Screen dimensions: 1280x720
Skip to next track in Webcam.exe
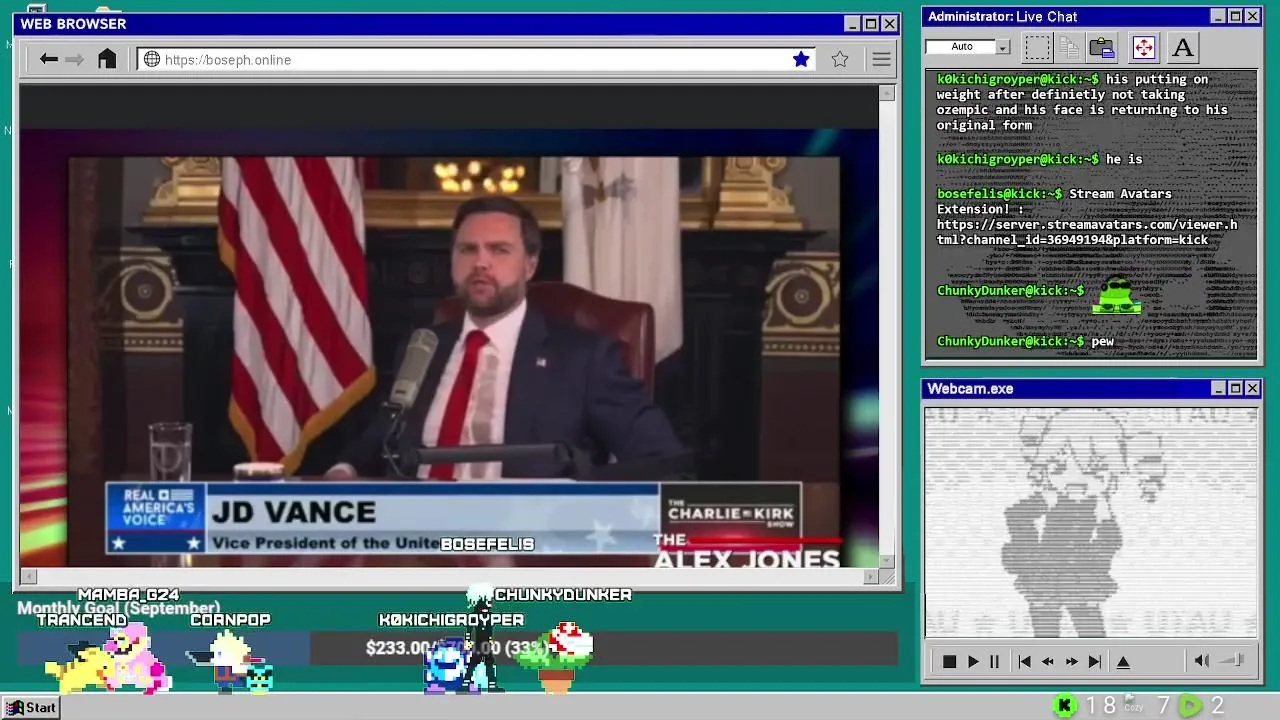point(1094,661)
